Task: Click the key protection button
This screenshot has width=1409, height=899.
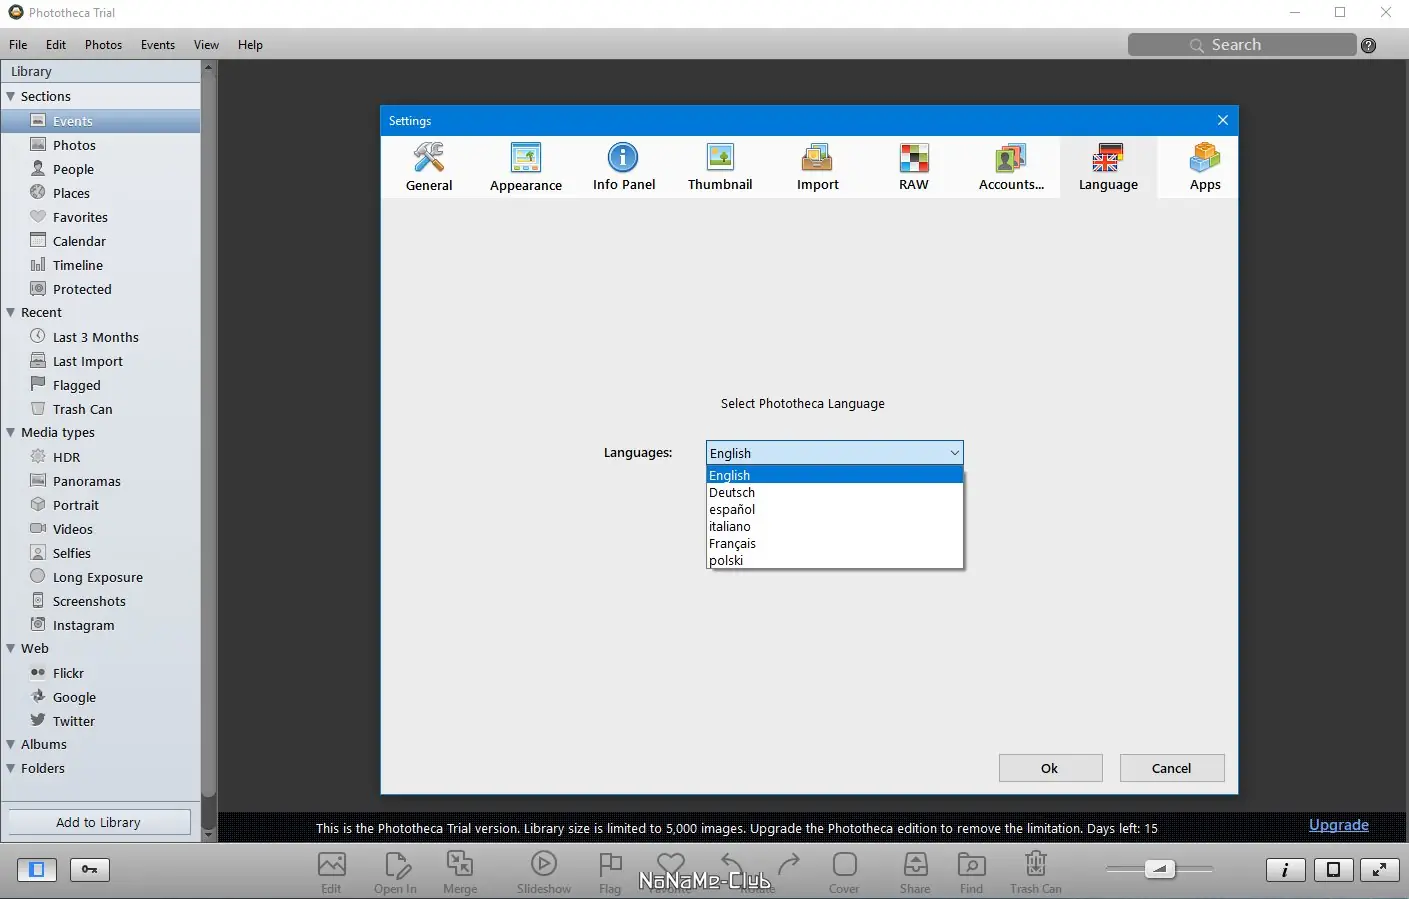Action: coord(89,870)
